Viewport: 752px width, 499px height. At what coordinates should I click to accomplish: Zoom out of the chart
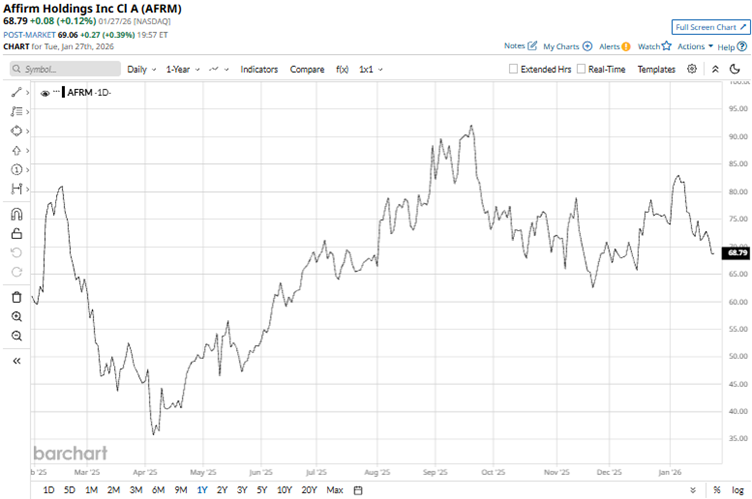tap(16, 336)
